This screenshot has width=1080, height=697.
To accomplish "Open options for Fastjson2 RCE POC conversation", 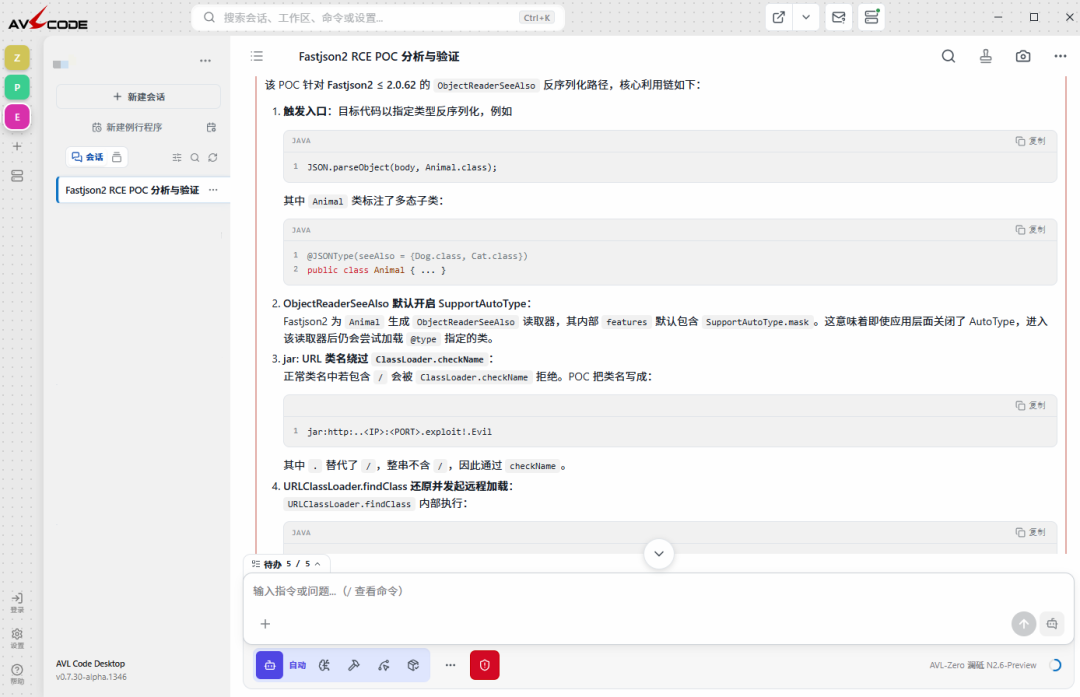I will pyautogui.click(x=214, y=190).
